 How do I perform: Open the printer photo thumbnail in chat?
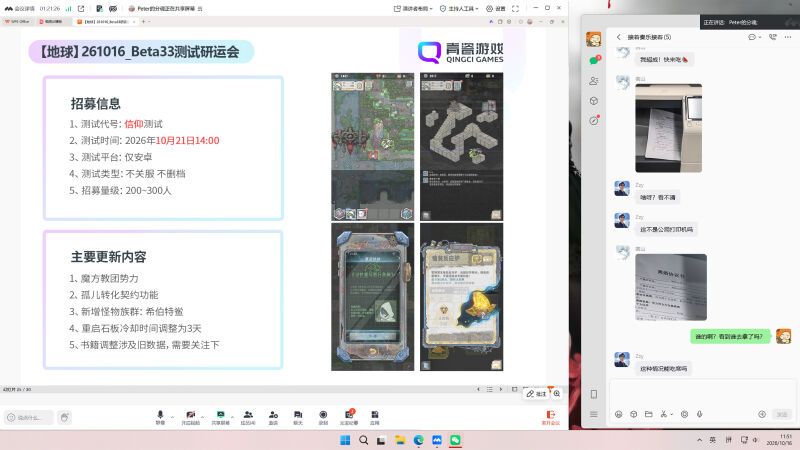(x=668, y=128)
